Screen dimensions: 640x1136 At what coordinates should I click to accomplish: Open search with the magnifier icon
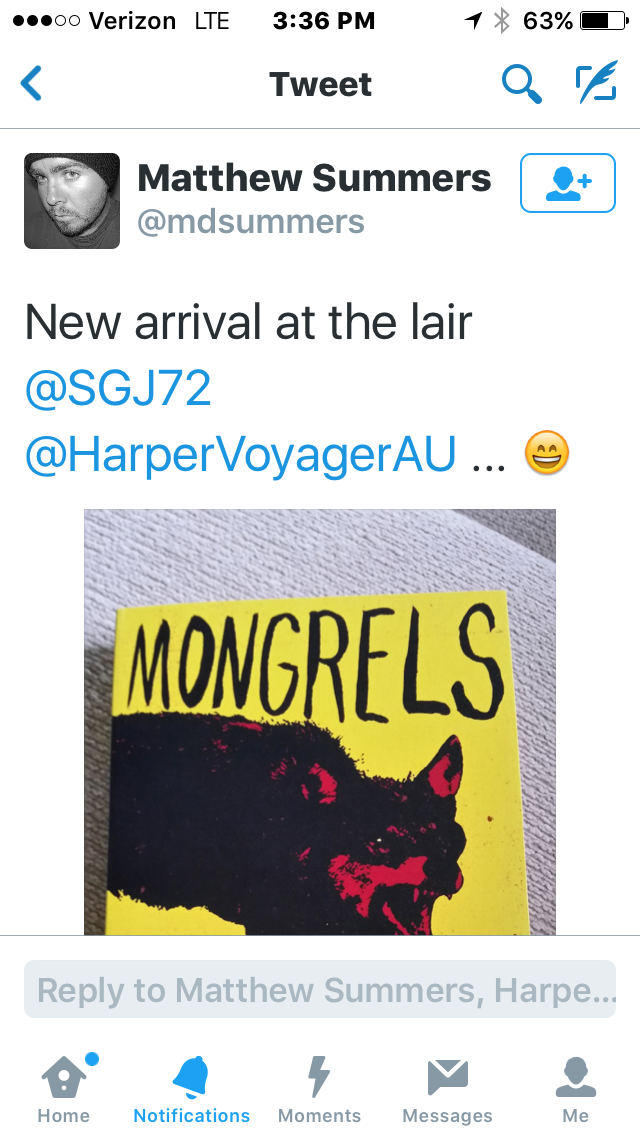pyautogui.click(x=522, y=83)
